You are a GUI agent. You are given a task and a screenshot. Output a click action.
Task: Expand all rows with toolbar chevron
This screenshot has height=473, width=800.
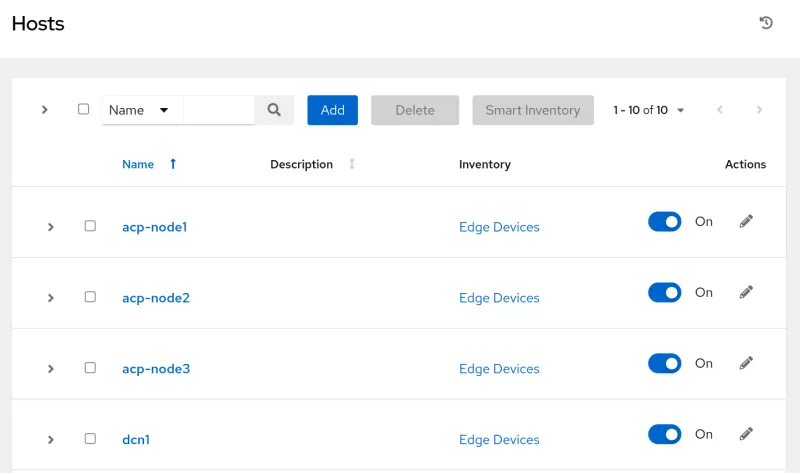(x=45, y=110)
